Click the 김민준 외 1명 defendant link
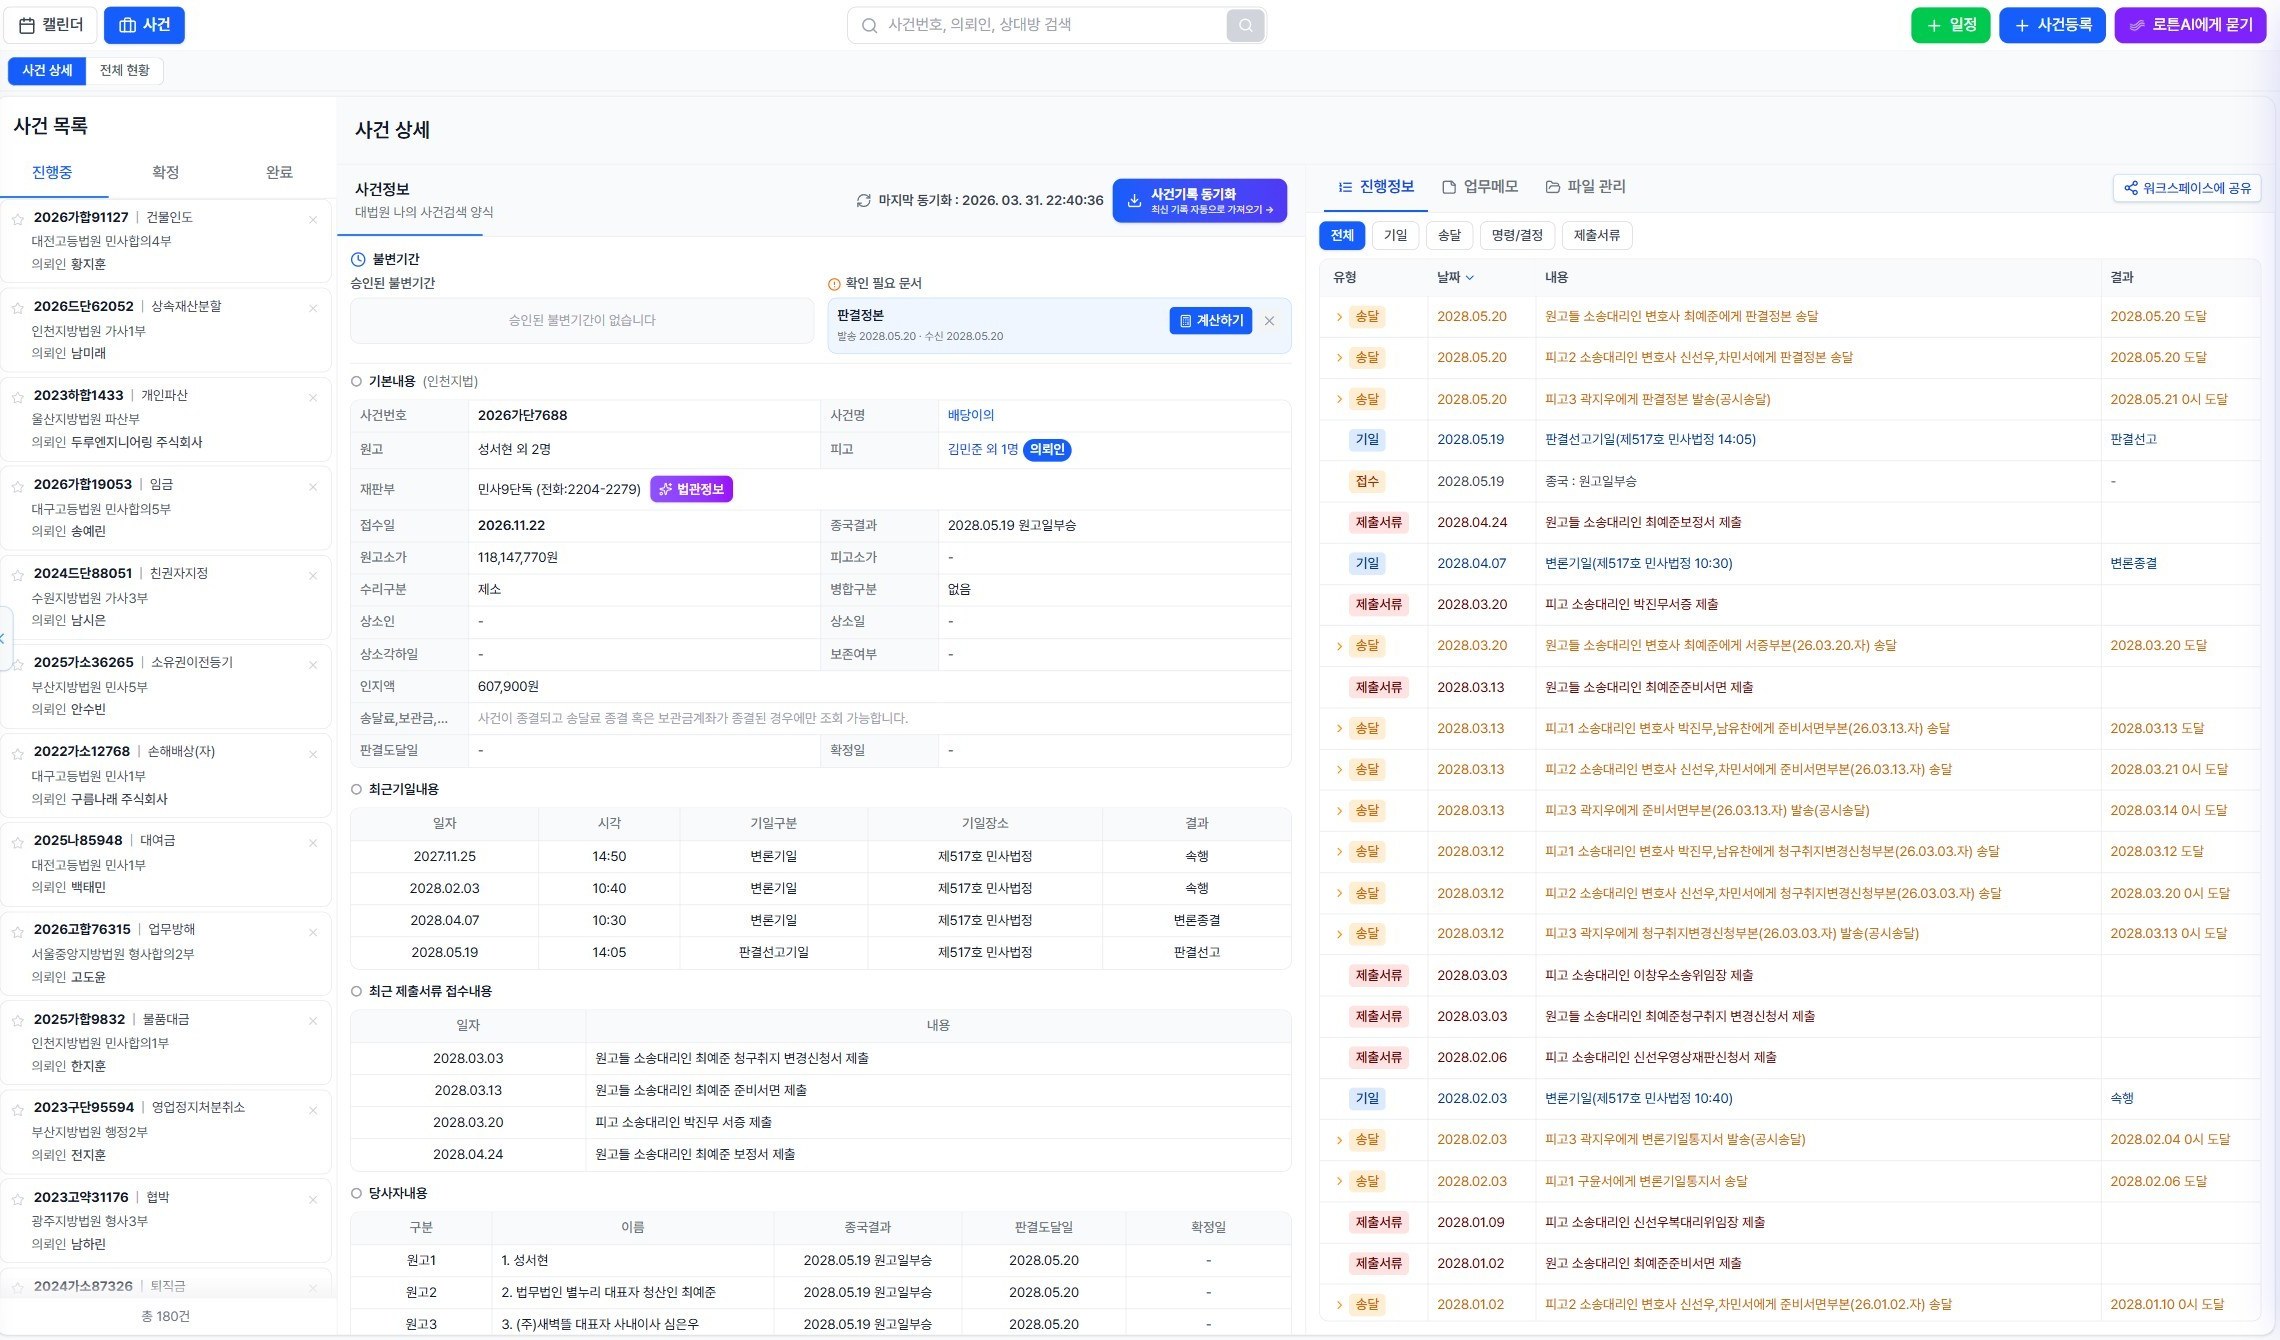The image size is (2280, 1340). (983, 450)
